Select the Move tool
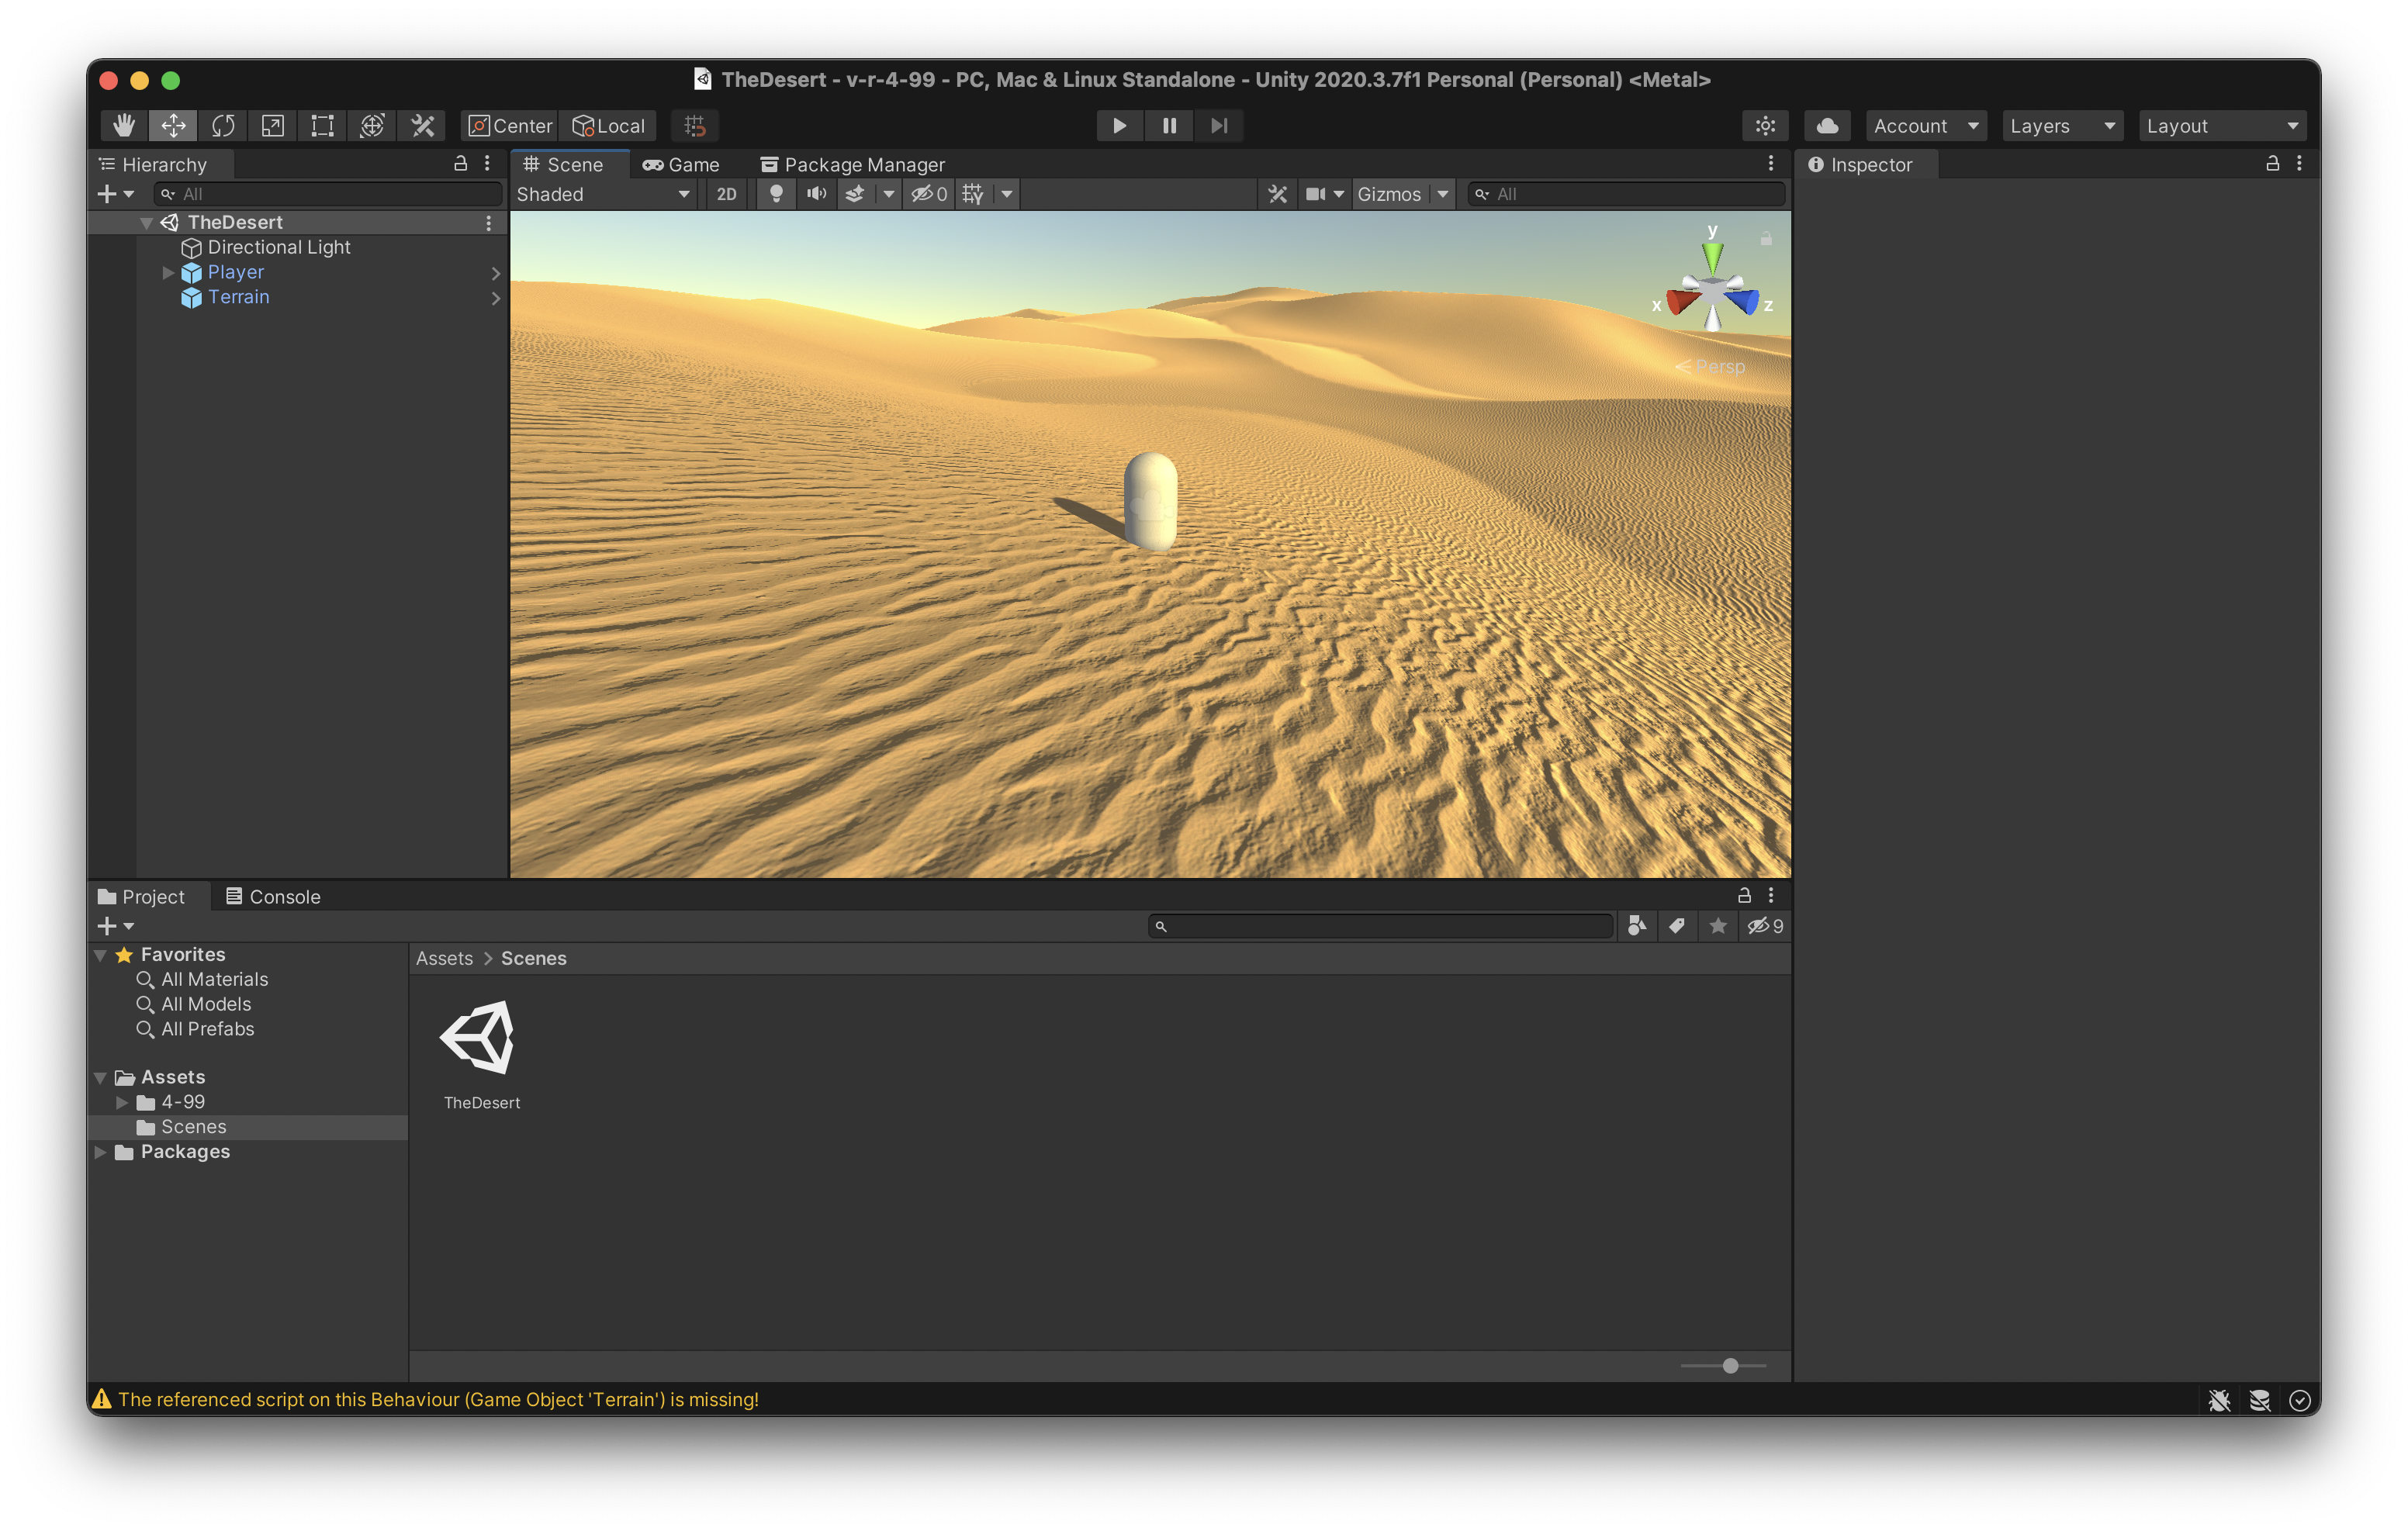Viewport: 2408px width, 1531px height. [x=173, y=125]
